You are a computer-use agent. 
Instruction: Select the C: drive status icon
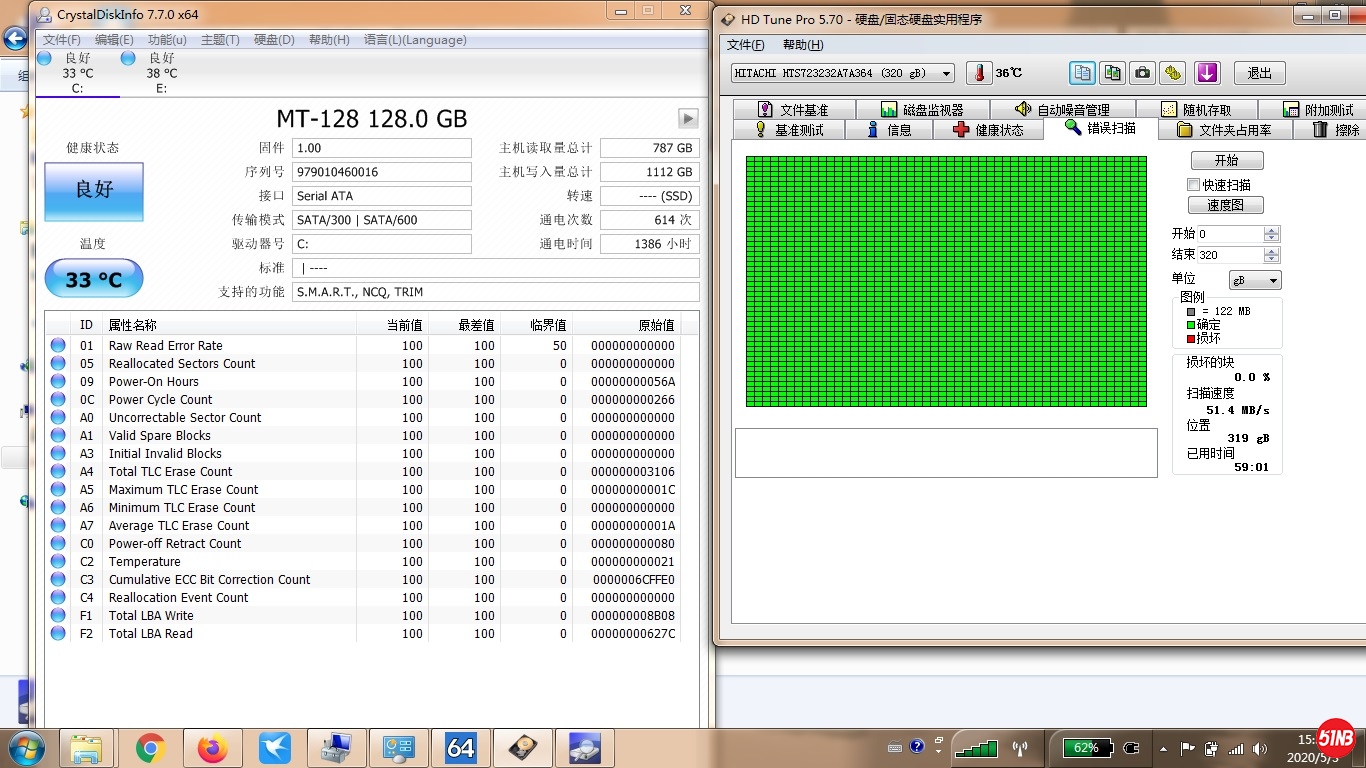click(x=44, y=59)
